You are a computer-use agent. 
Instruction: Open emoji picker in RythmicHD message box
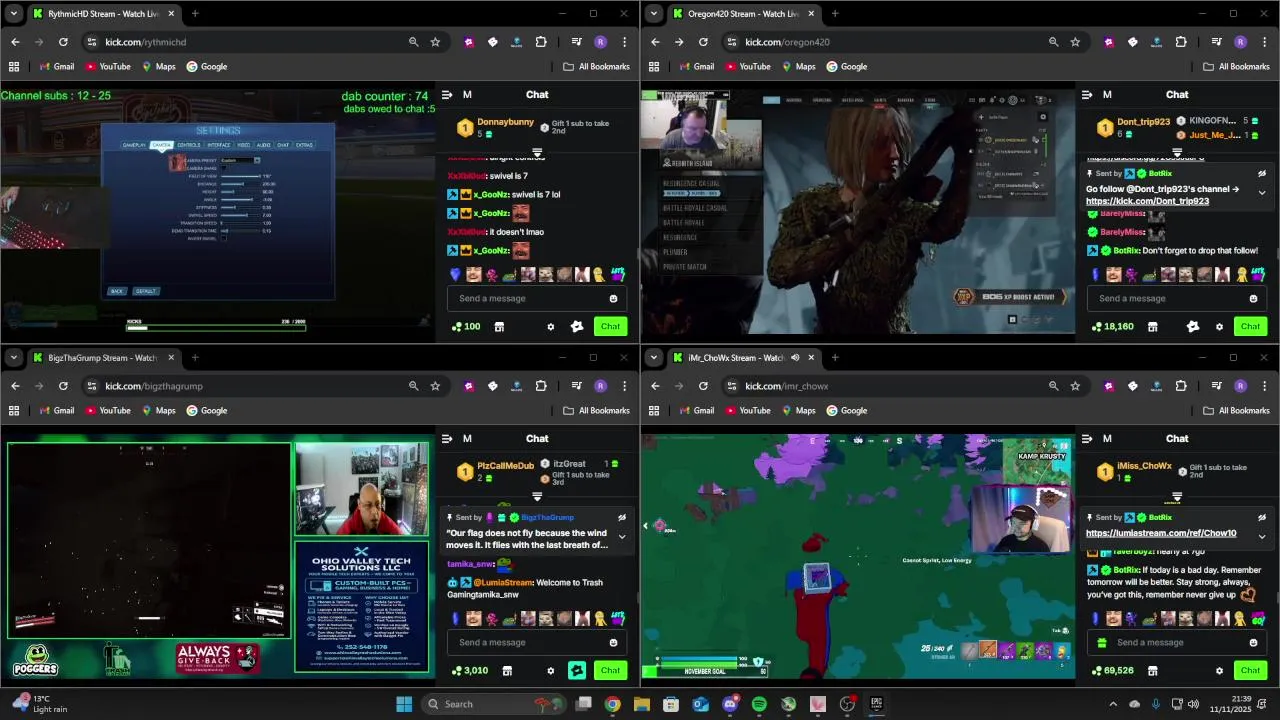click(613, 298)
